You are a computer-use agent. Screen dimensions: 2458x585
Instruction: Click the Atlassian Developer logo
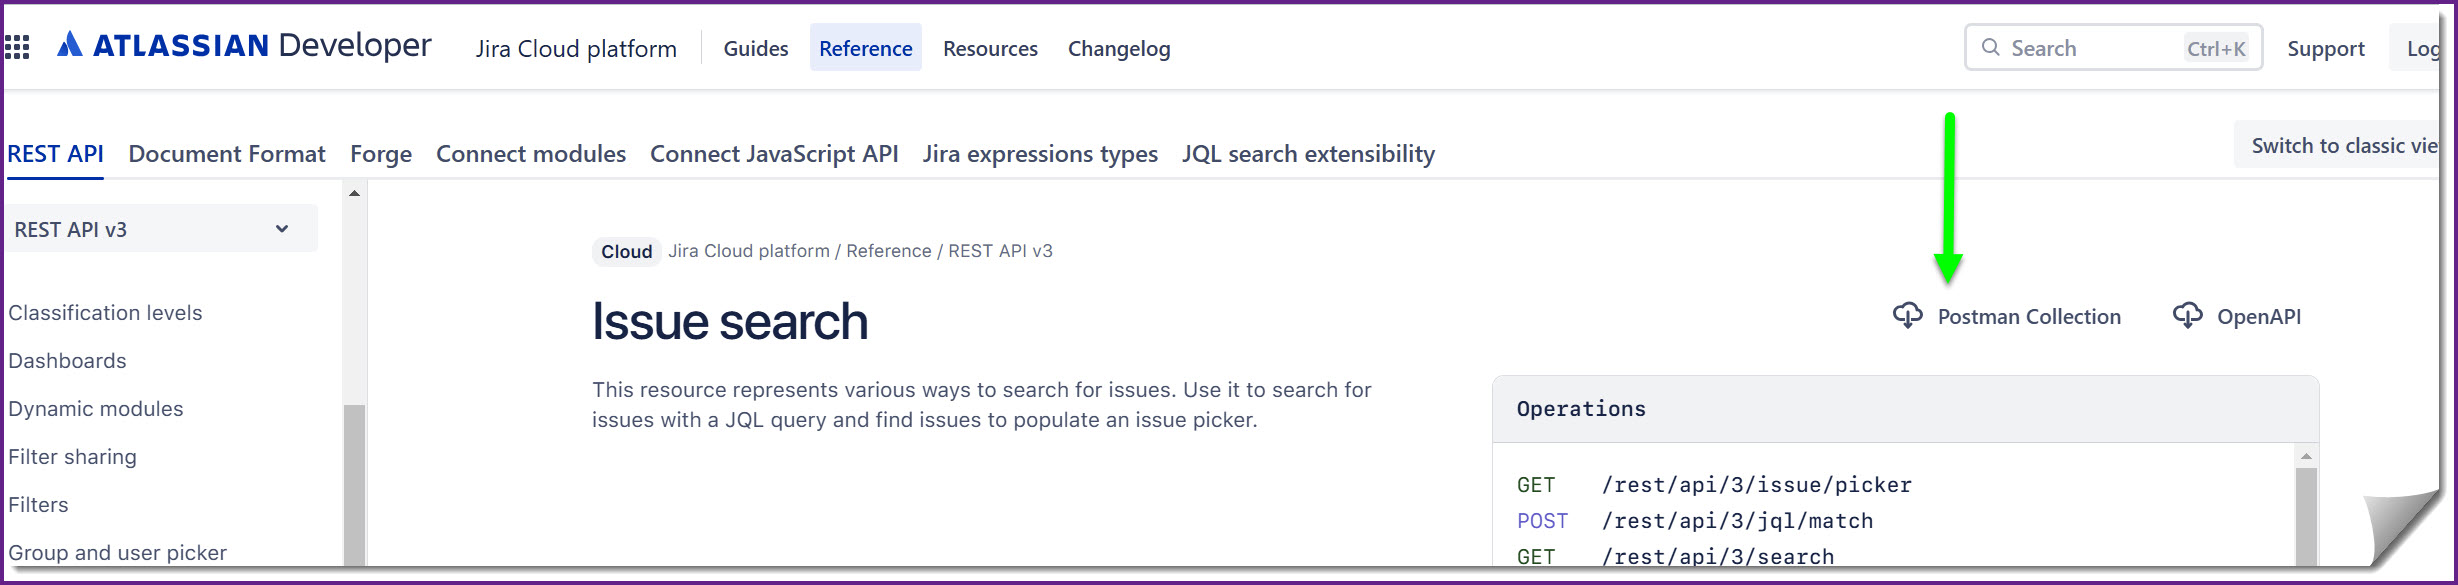click(245, 44)
